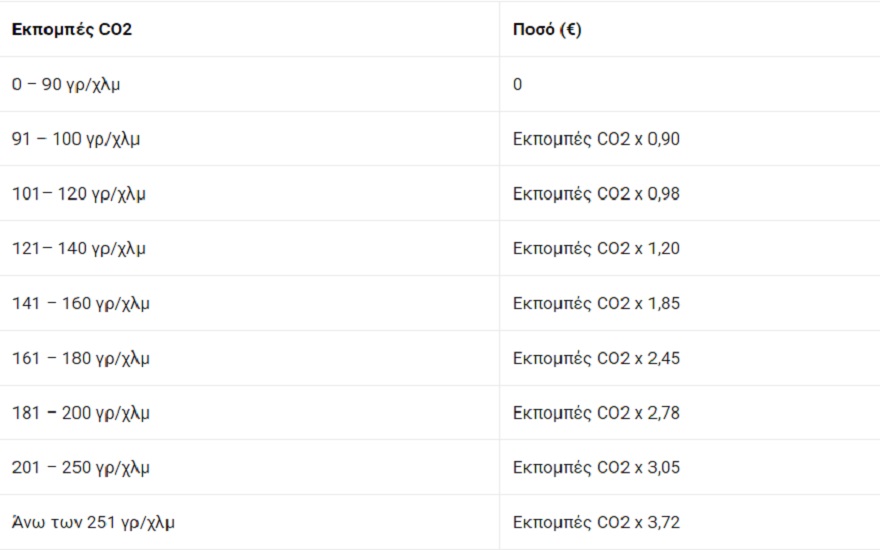The width and height of the screenshot is (880, 550).
Task: Select the '161 – 180 γρ/χλμ' cell
Action: [x=81, y=358]
